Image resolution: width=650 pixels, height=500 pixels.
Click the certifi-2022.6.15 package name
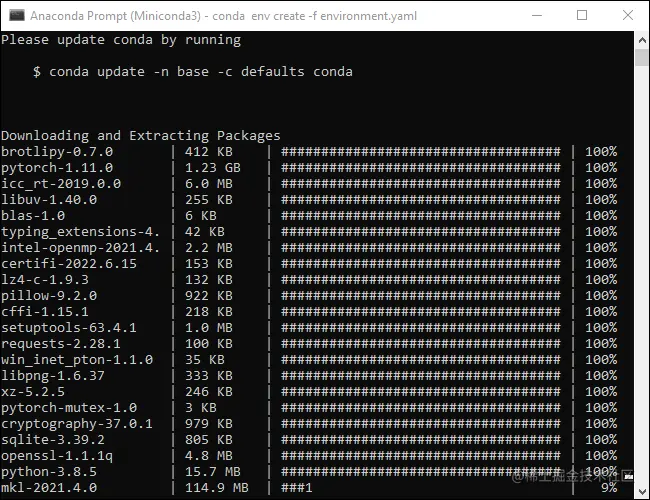69,264
